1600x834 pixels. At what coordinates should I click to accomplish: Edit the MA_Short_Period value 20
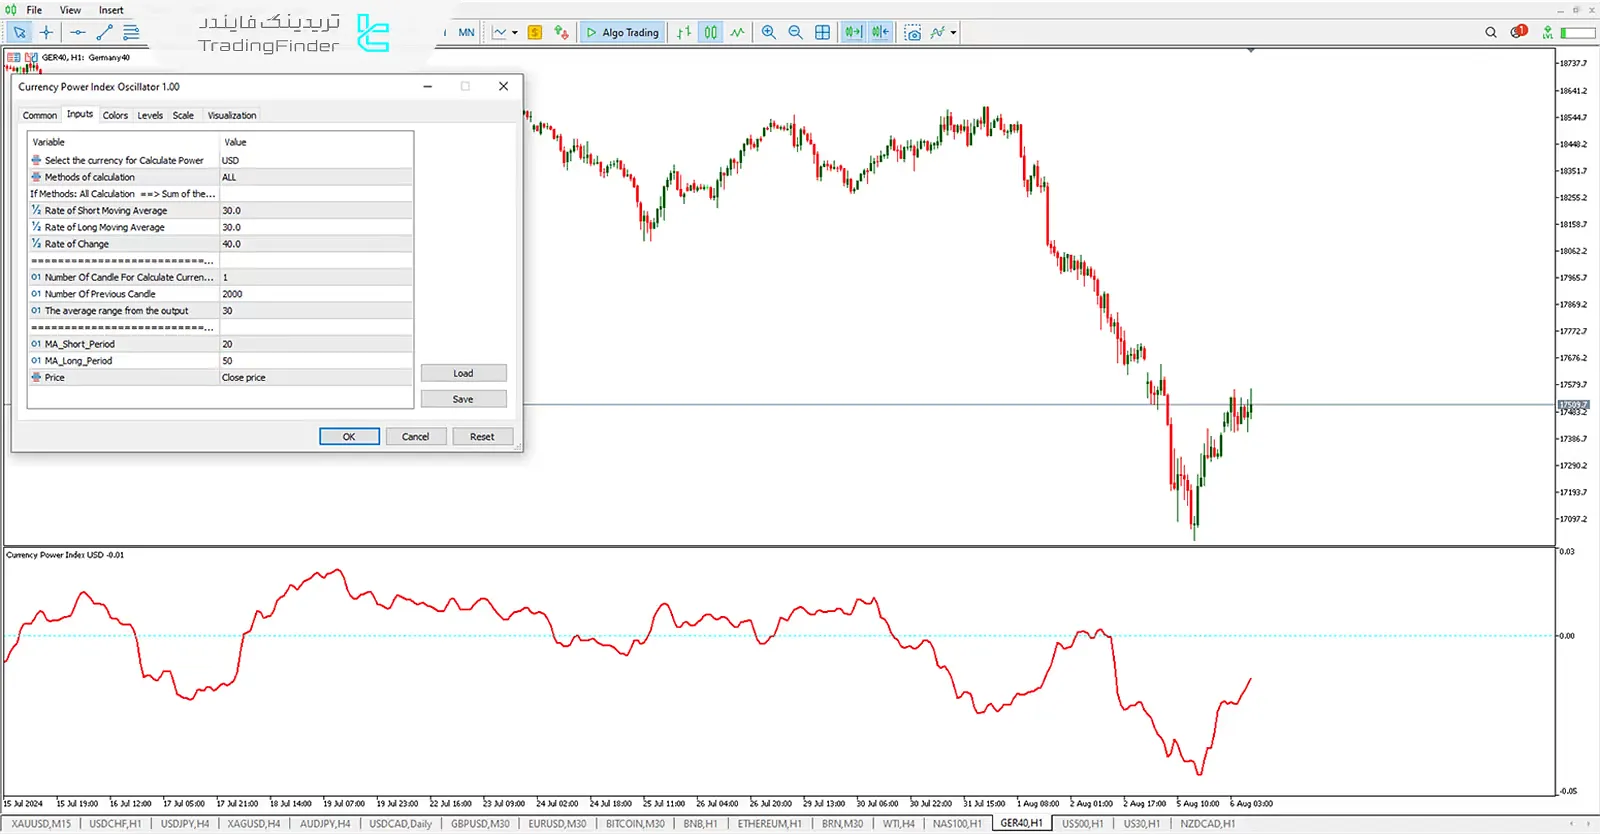click(315, 344)
